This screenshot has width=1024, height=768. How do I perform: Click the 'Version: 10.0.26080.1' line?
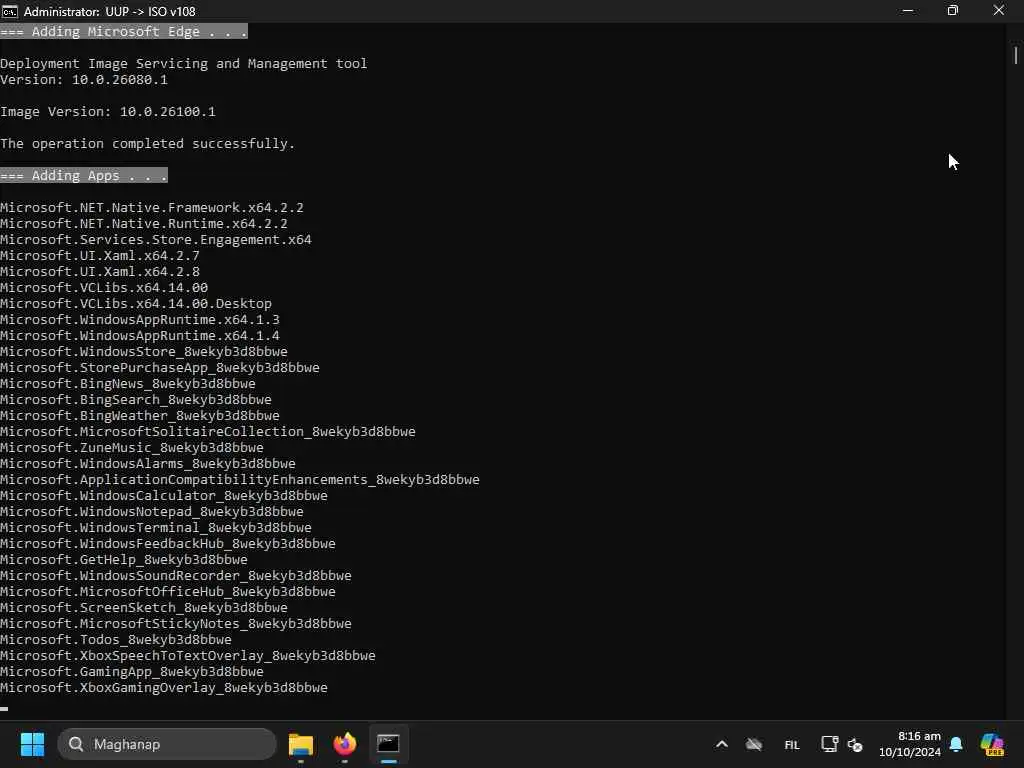(x=84, y=80)
